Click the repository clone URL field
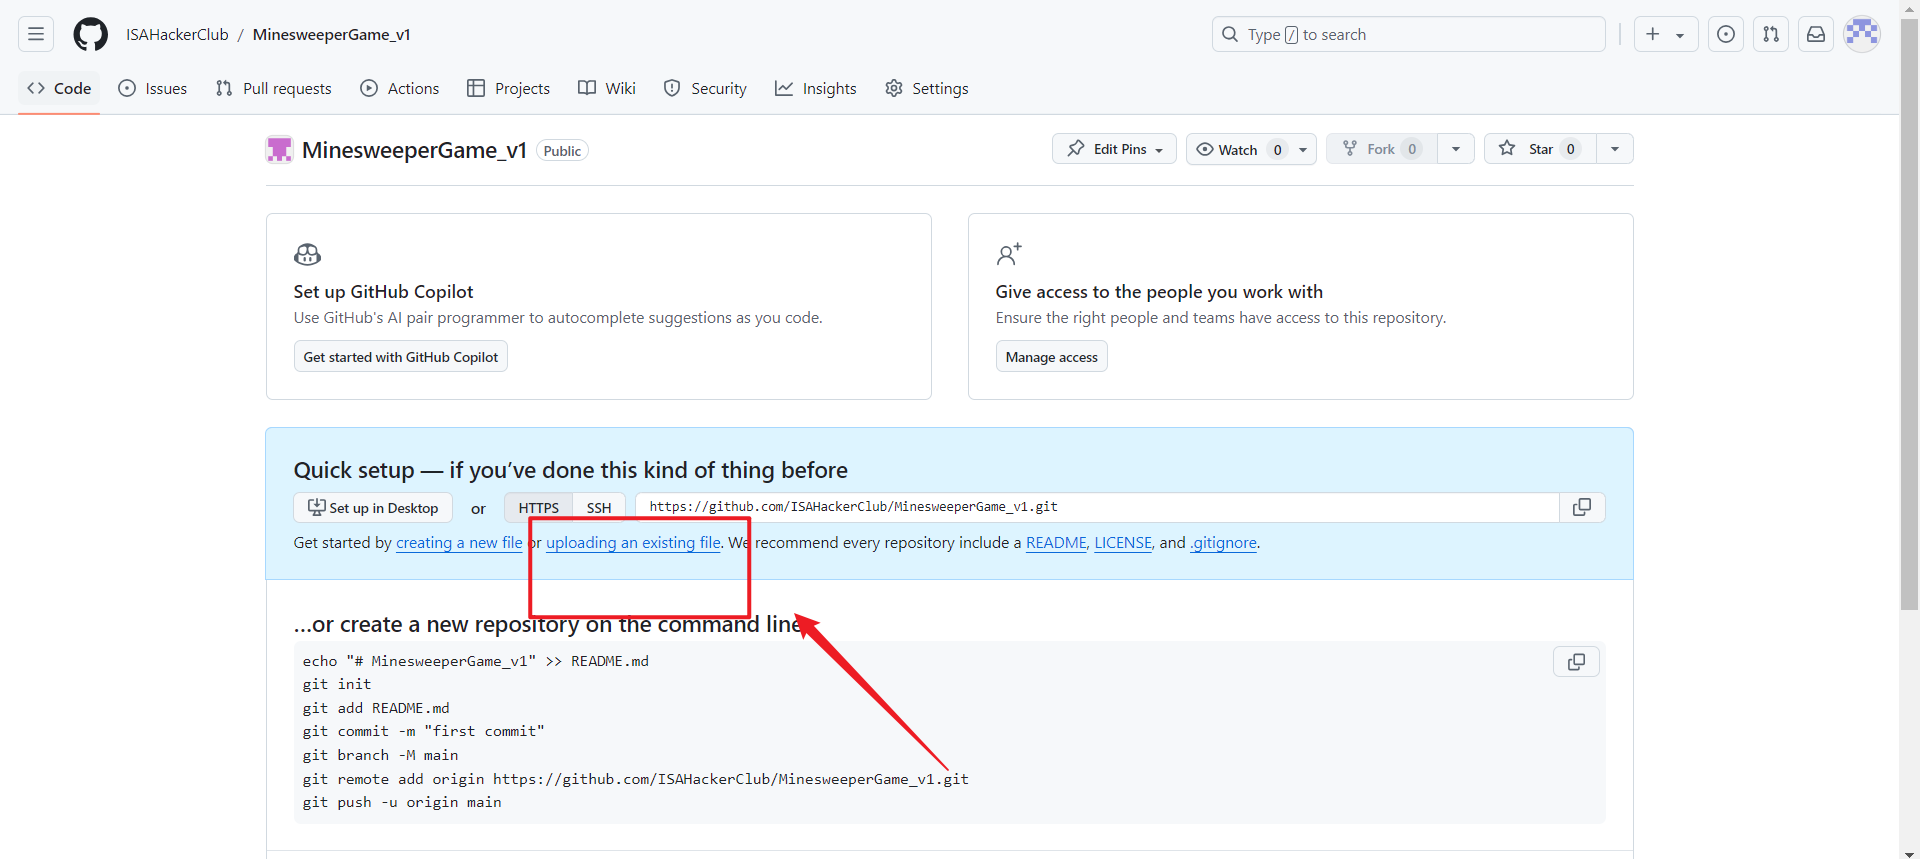This screenshot has height=859, width=1920. (1097, 507)
